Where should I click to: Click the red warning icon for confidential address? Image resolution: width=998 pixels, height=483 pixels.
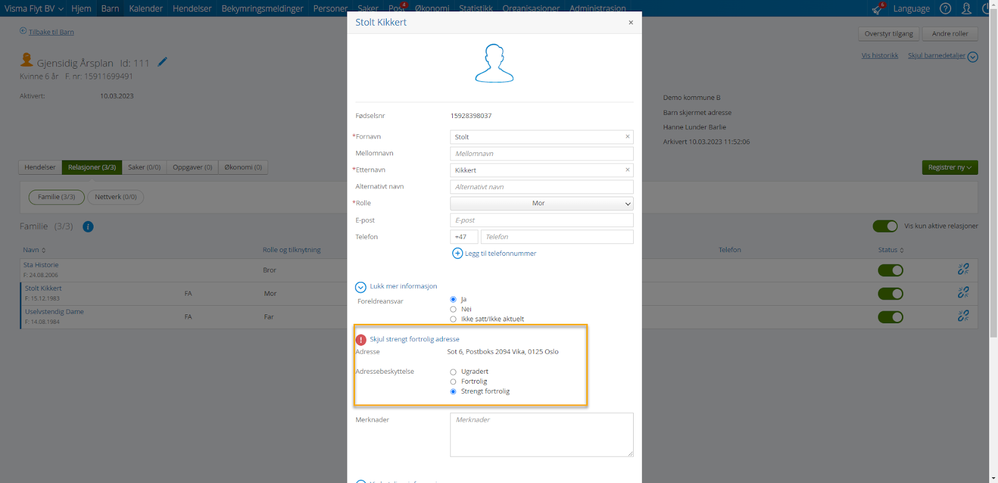[x=361, y=340]
